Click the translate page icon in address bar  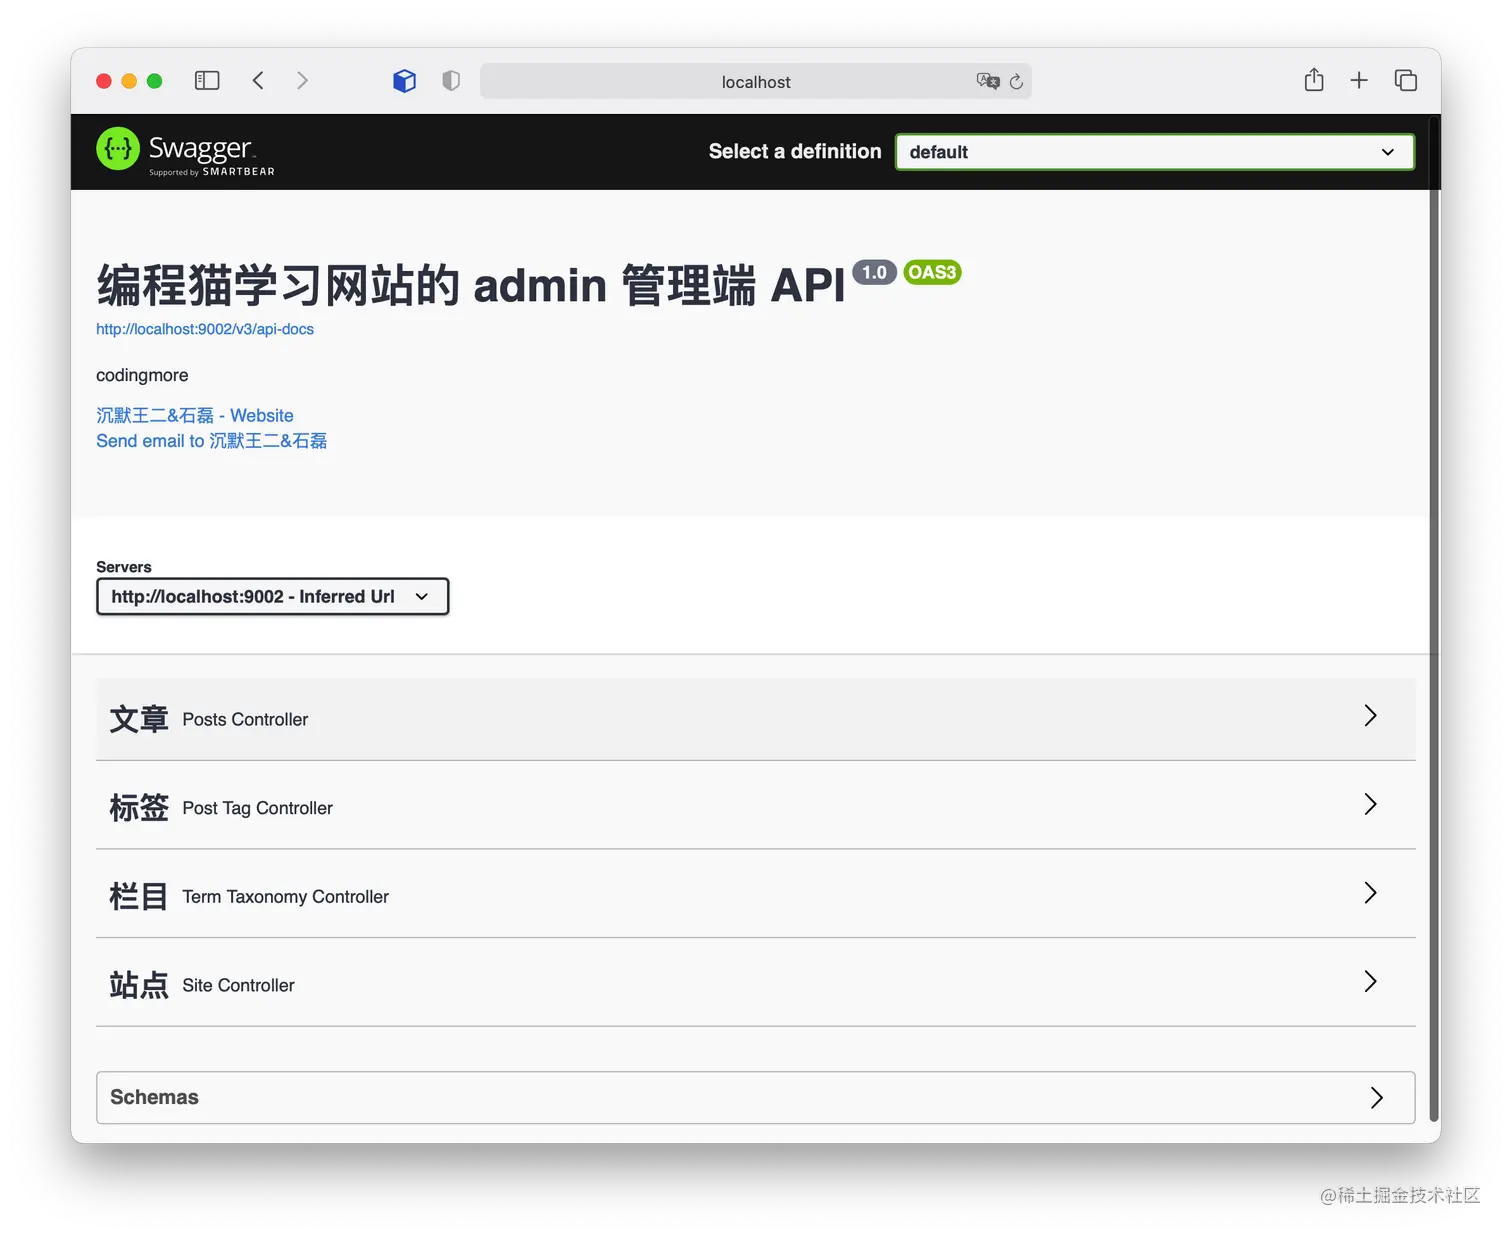pyautogui.click(x=988, y=81)
